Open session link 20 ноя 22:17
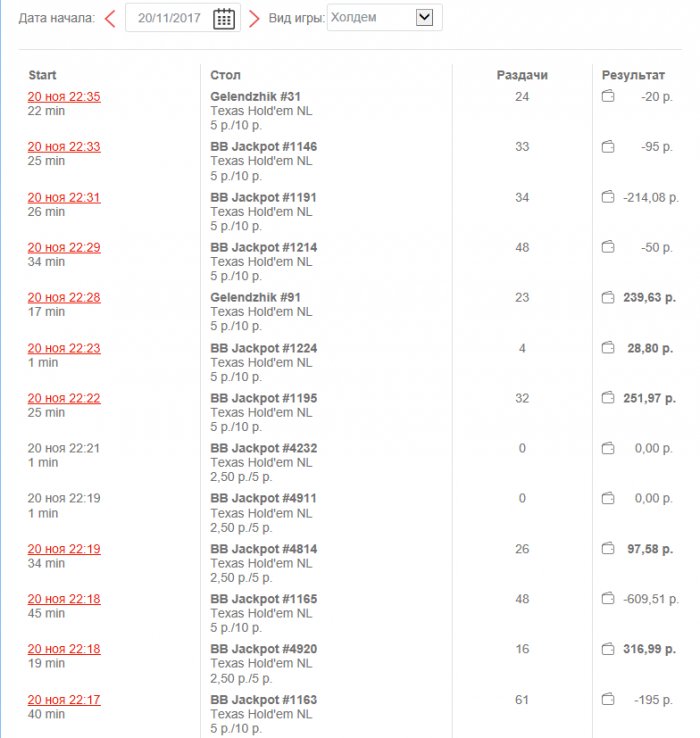This screenshot has height=738, width=700. pyautogui.click(x=64, y=699)
